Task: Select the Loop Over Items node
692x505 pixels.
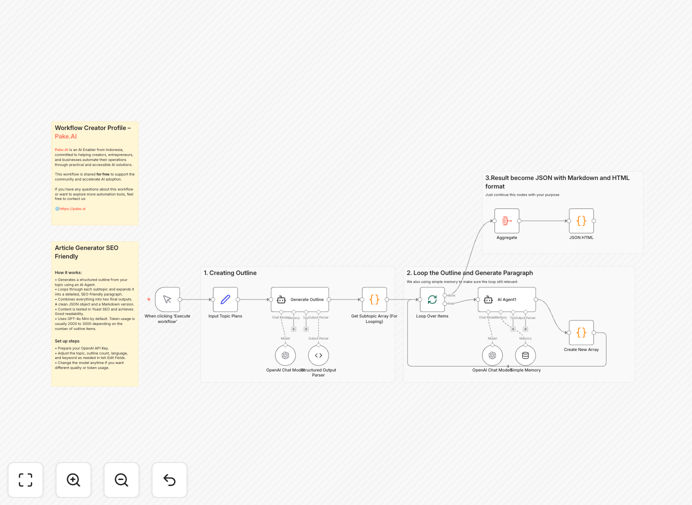Action: (x=432, y=300)
